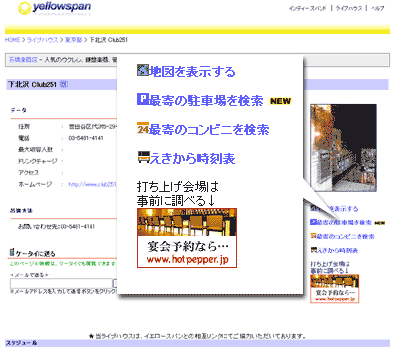The image size is (400, 362).
Task: Open ヘルプ top menu item
Action: pyautogui.click(x=377, y=8)
